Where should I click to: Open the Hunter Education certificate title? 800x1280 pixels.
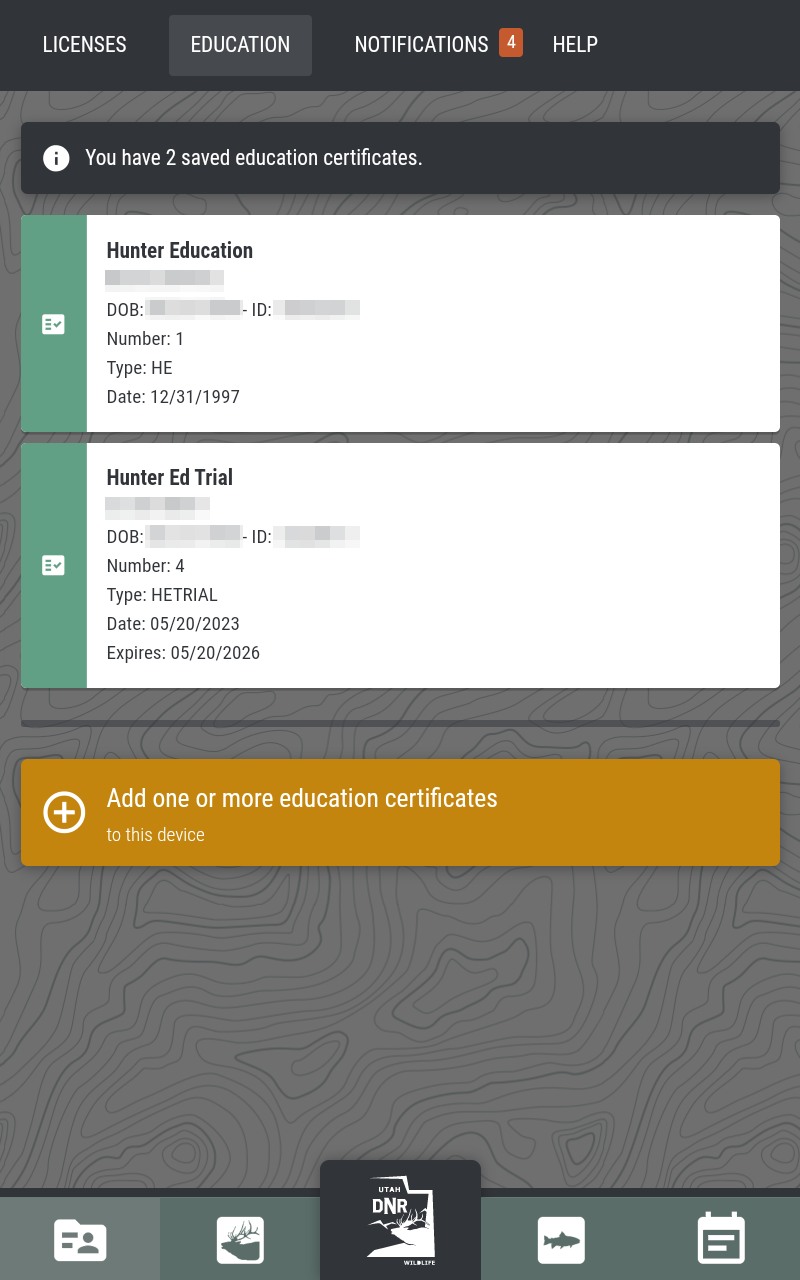point(180,250)
